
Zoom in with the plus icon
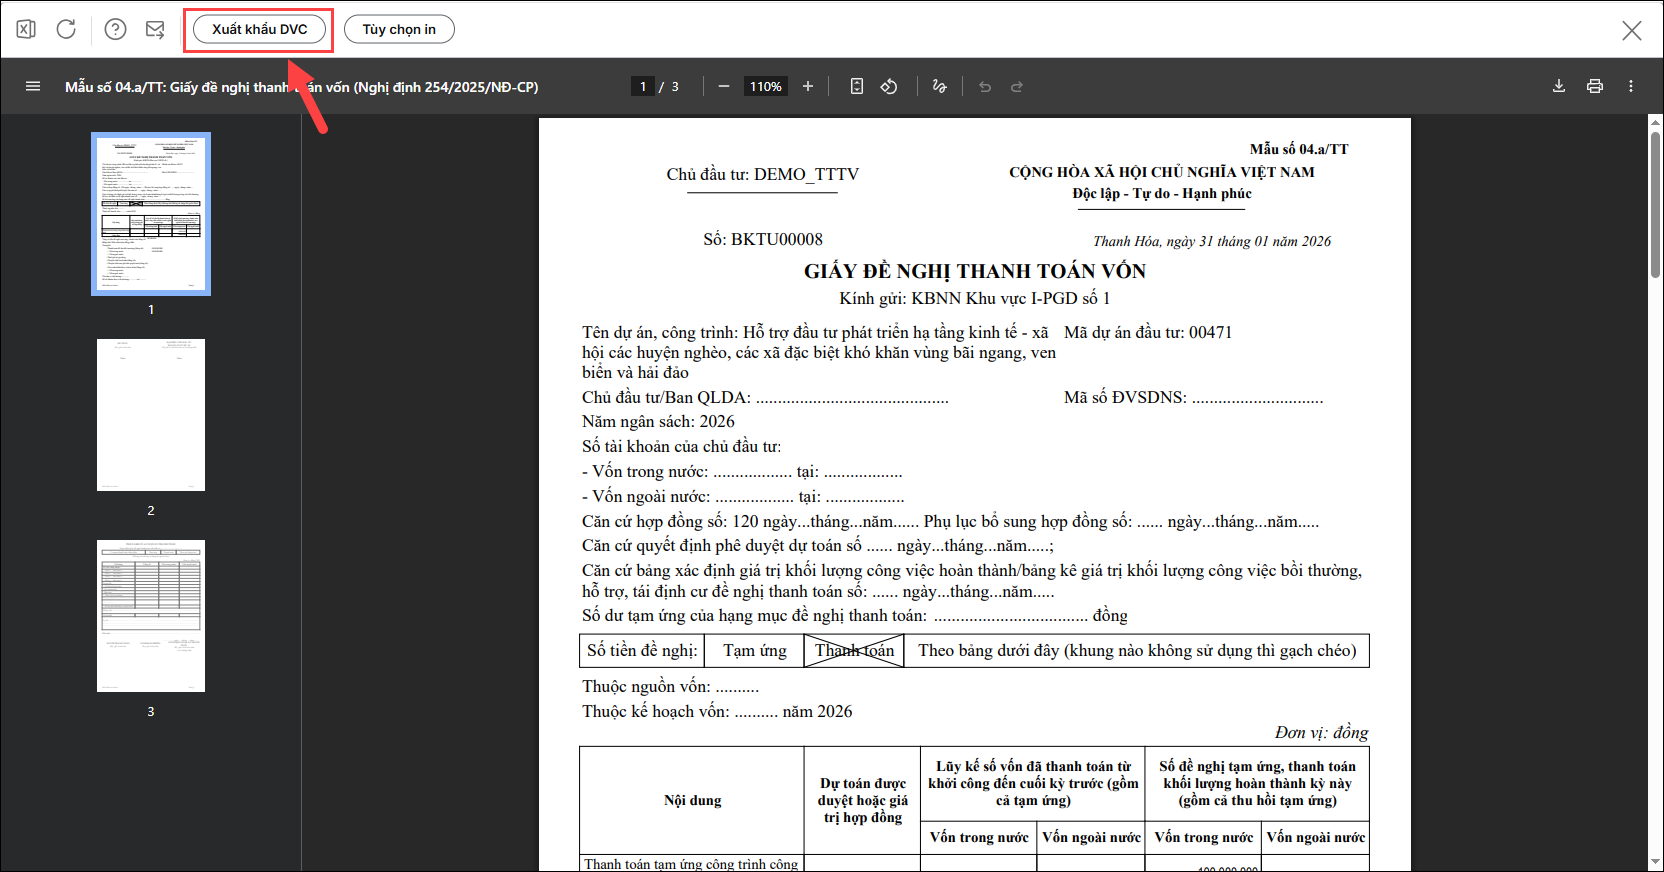click(x=808, y=86)
